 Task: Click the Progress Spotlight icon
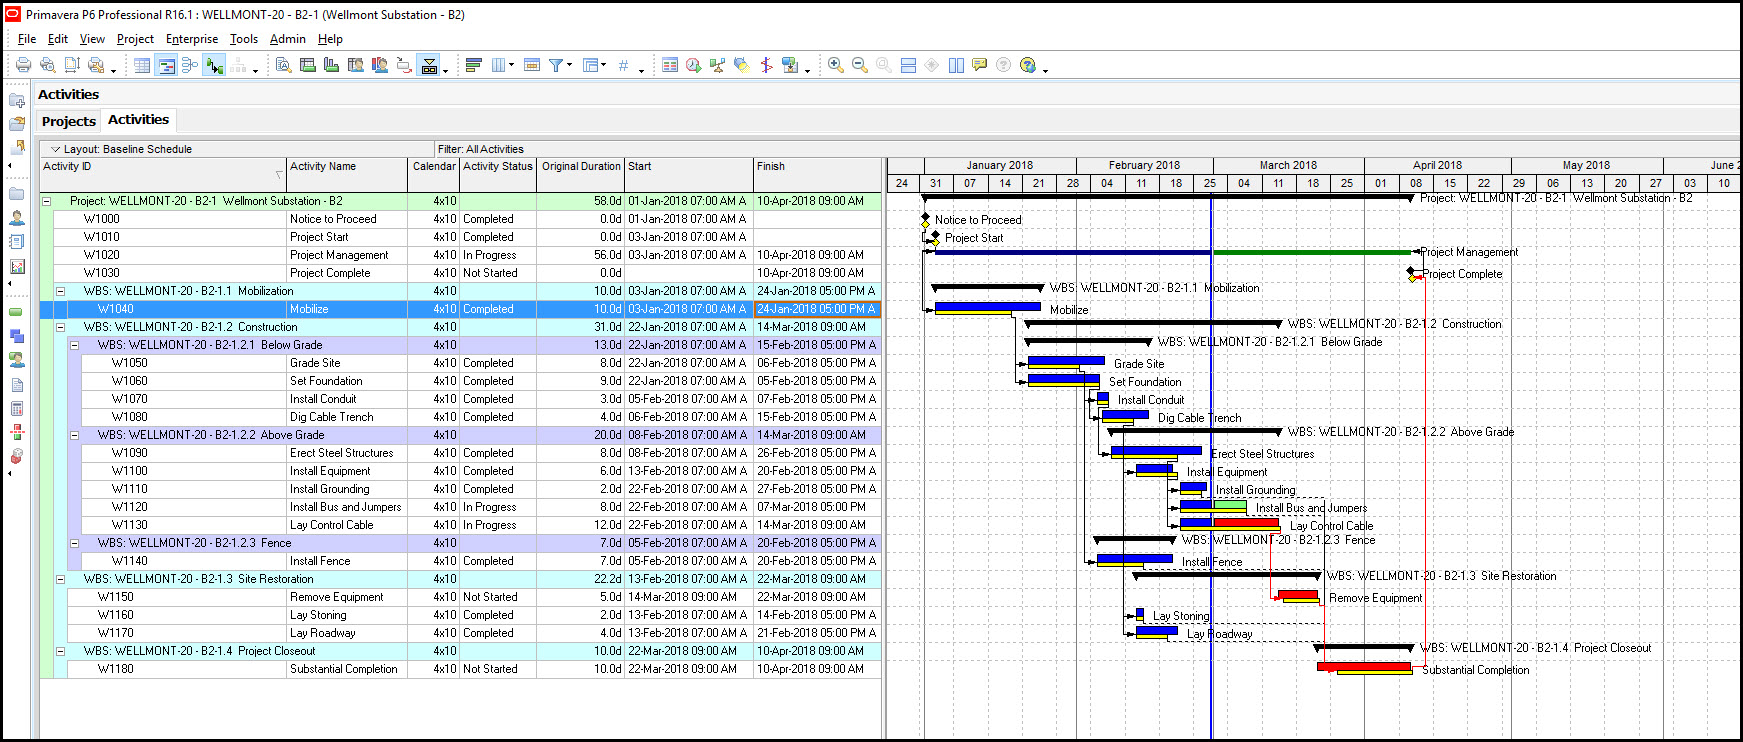pyautogui.click(x=741, y=65)
